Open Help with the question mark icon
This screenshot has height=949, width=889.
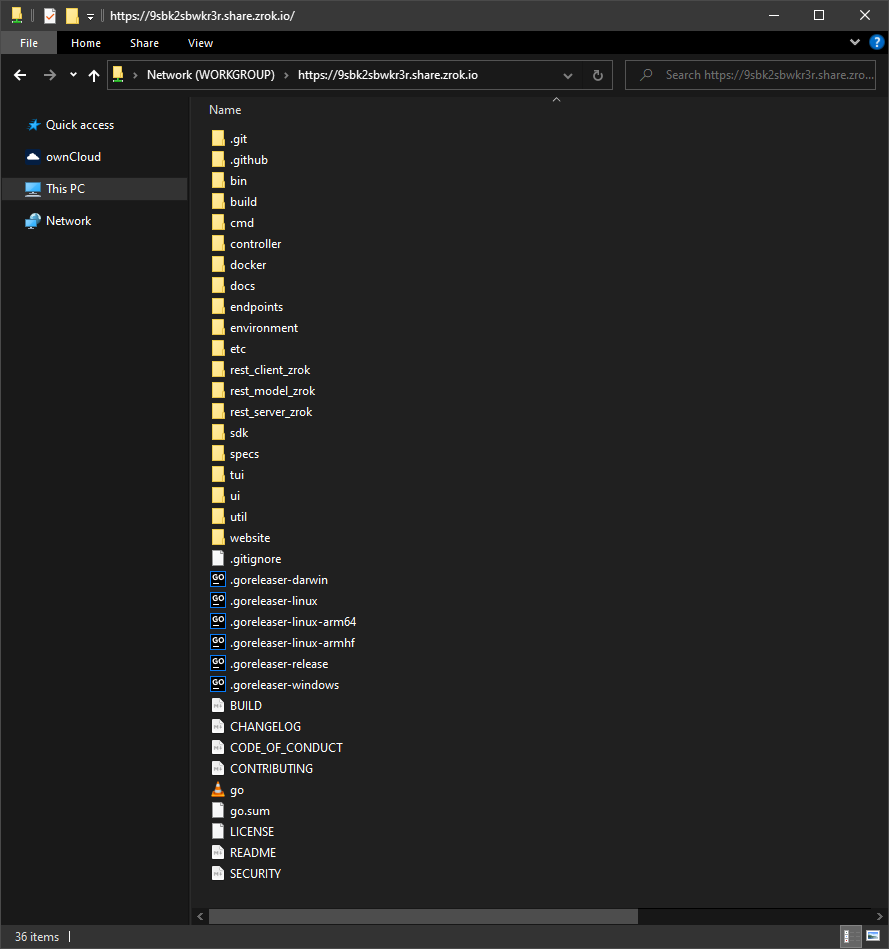(x=876, y=42)
